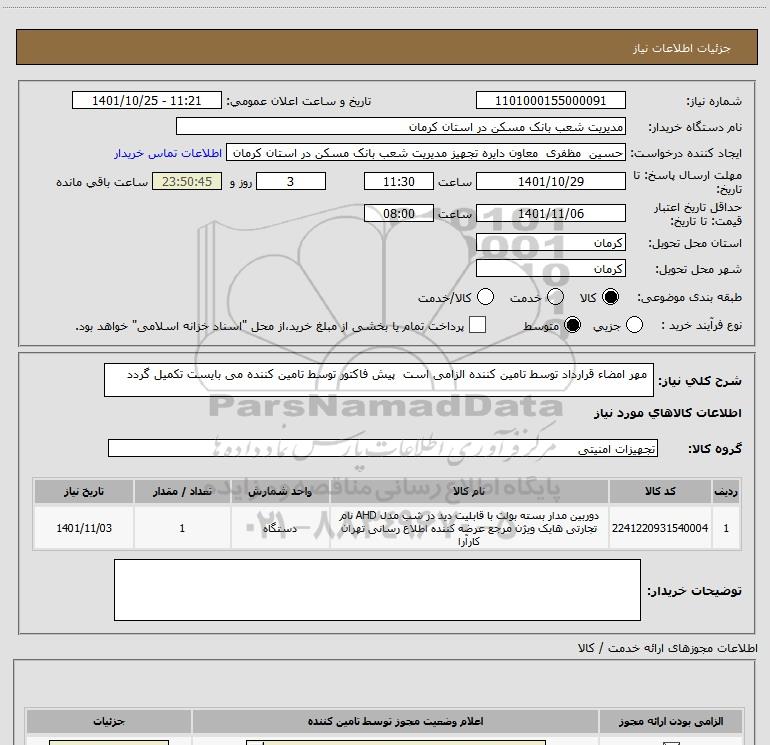
Task: Click the جزئیات column header in permits table
Action: tap(109, 721)
